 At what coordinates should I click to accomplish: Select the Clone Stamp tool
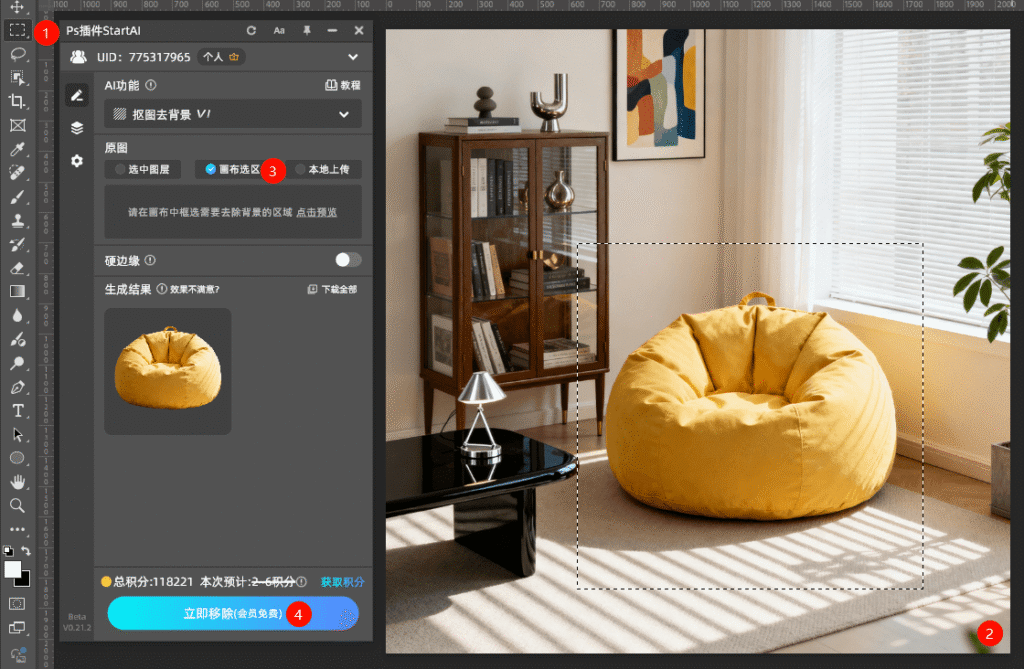tap(17, 220)
